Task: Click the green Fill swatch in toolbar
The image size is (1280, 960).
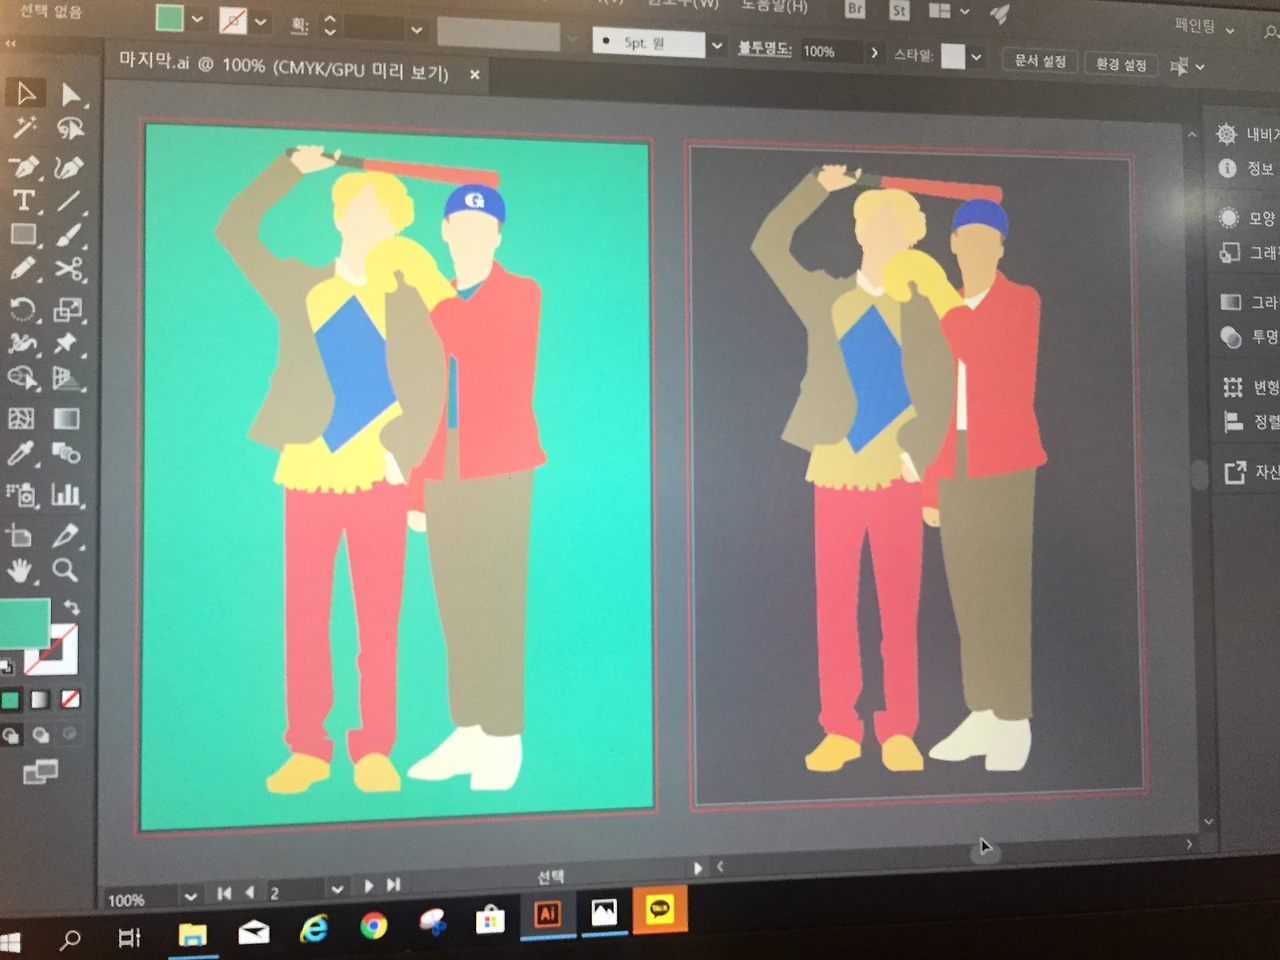Action: (22, 624)
